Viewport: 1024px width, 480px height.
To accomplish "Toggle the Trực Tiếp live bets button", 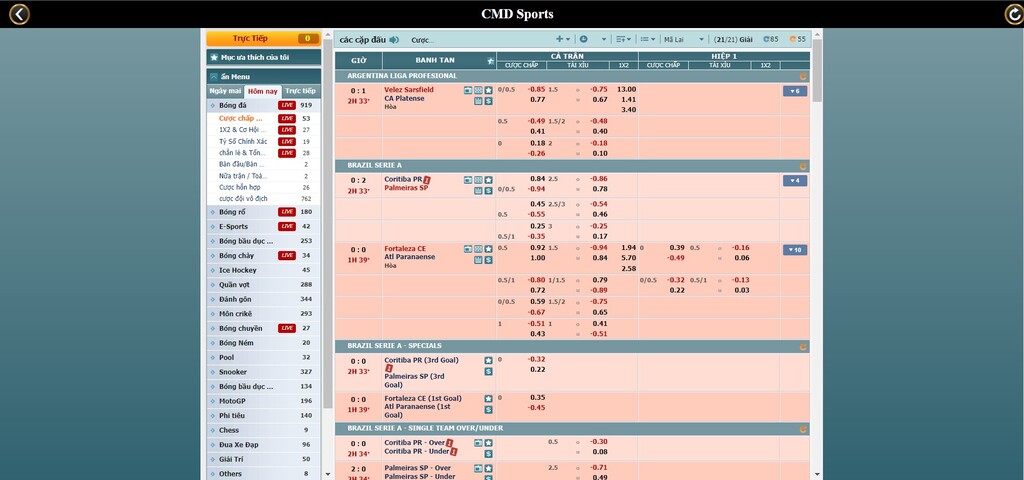I will [263, 38].
